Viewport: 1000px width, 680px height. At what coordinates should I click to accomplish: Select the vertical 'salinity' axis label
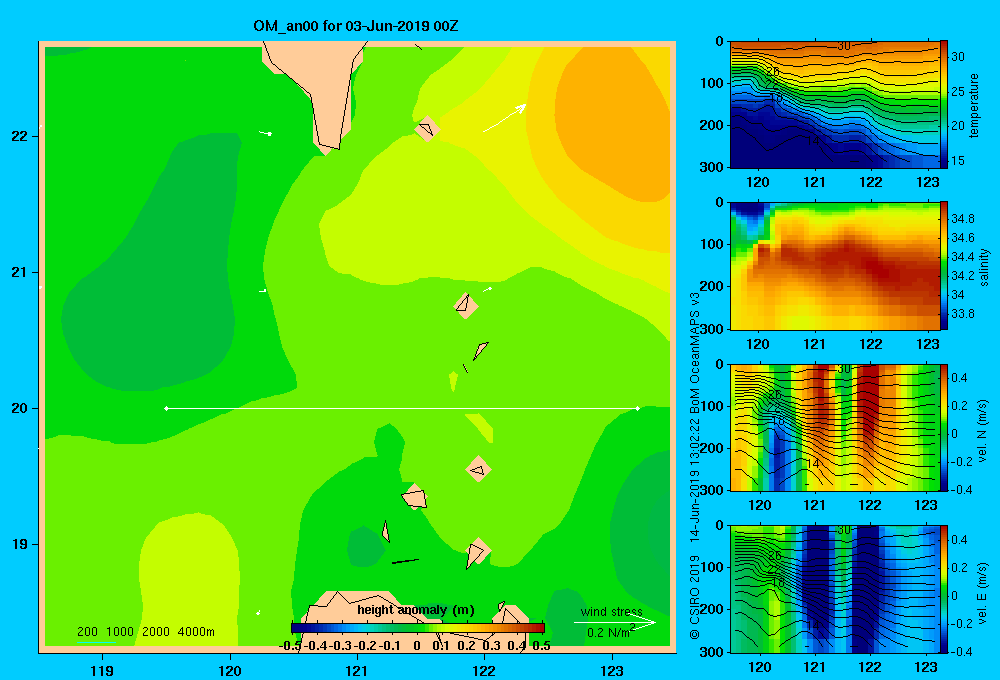[984, 267]
